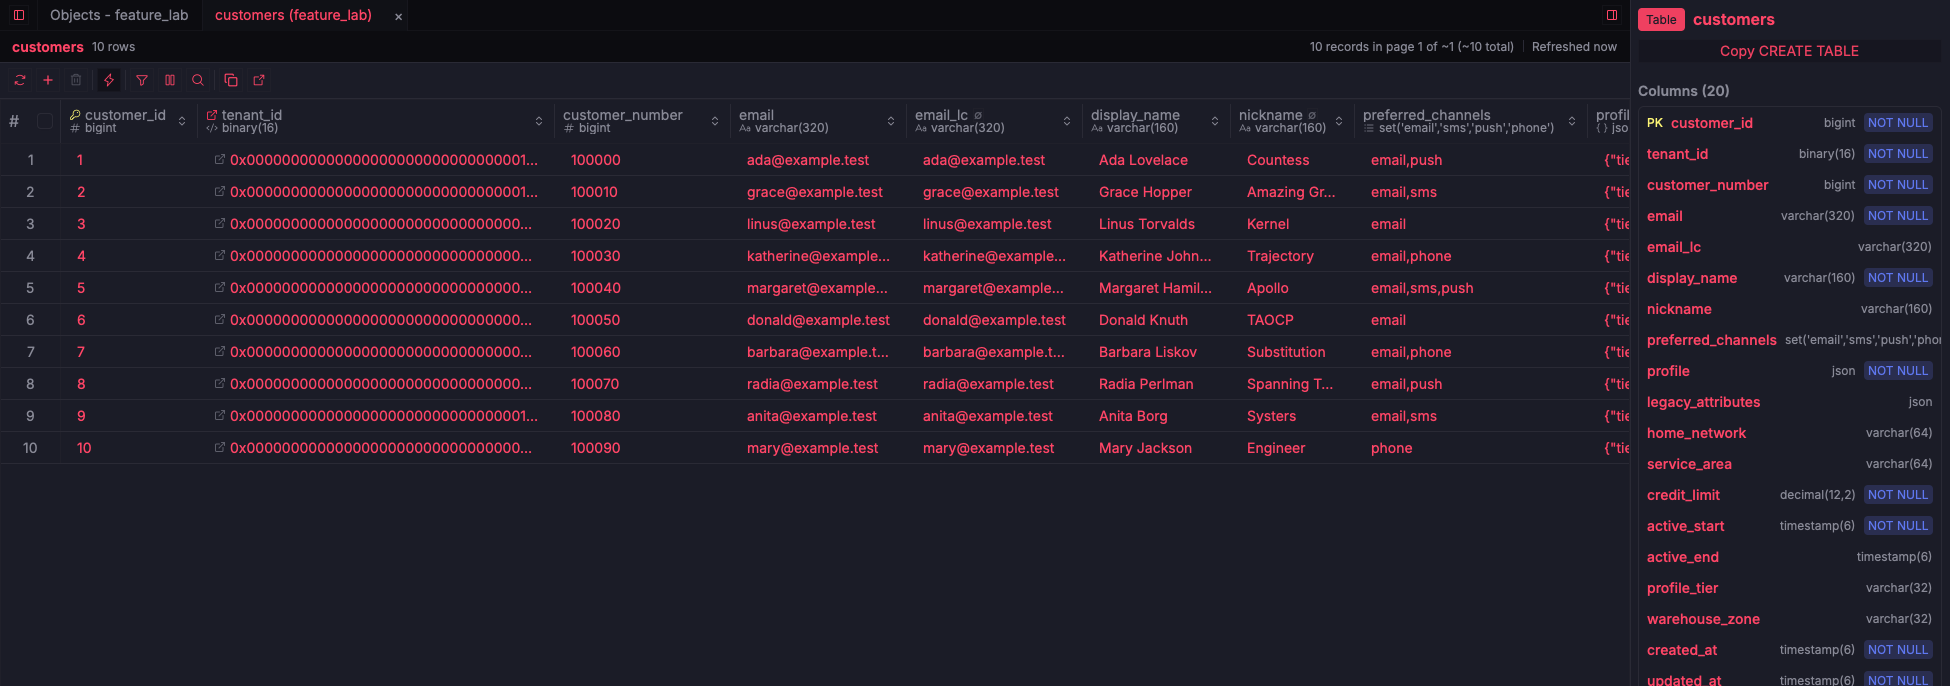Click display name cell Radia Perlman

pyautogui.click(x=1146, y=384)
